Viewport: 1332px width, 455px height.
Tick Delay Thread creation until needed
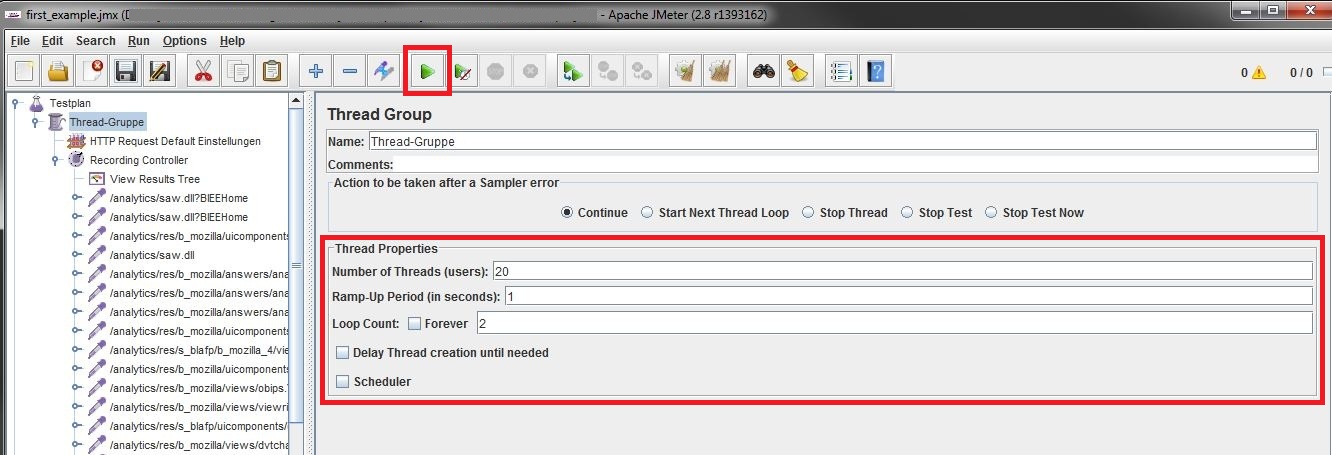(x=343, y=352)
